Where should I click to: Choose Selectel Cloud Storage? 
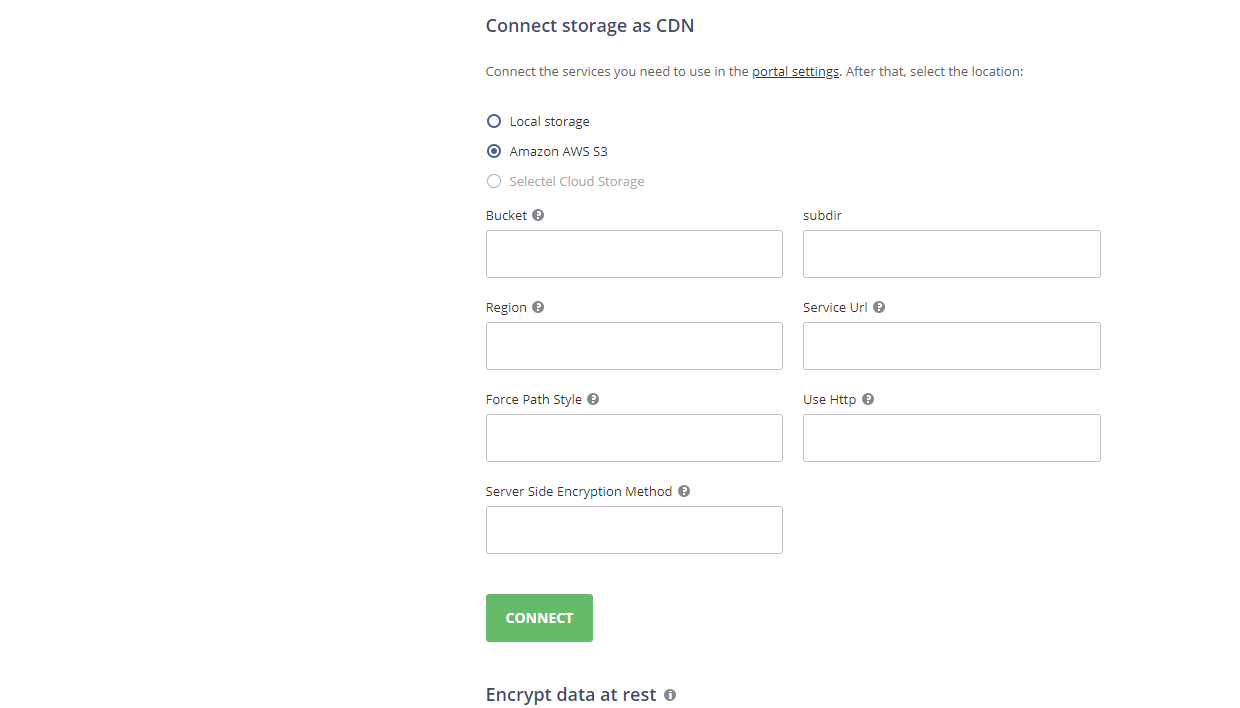click(x=493, y=181)
